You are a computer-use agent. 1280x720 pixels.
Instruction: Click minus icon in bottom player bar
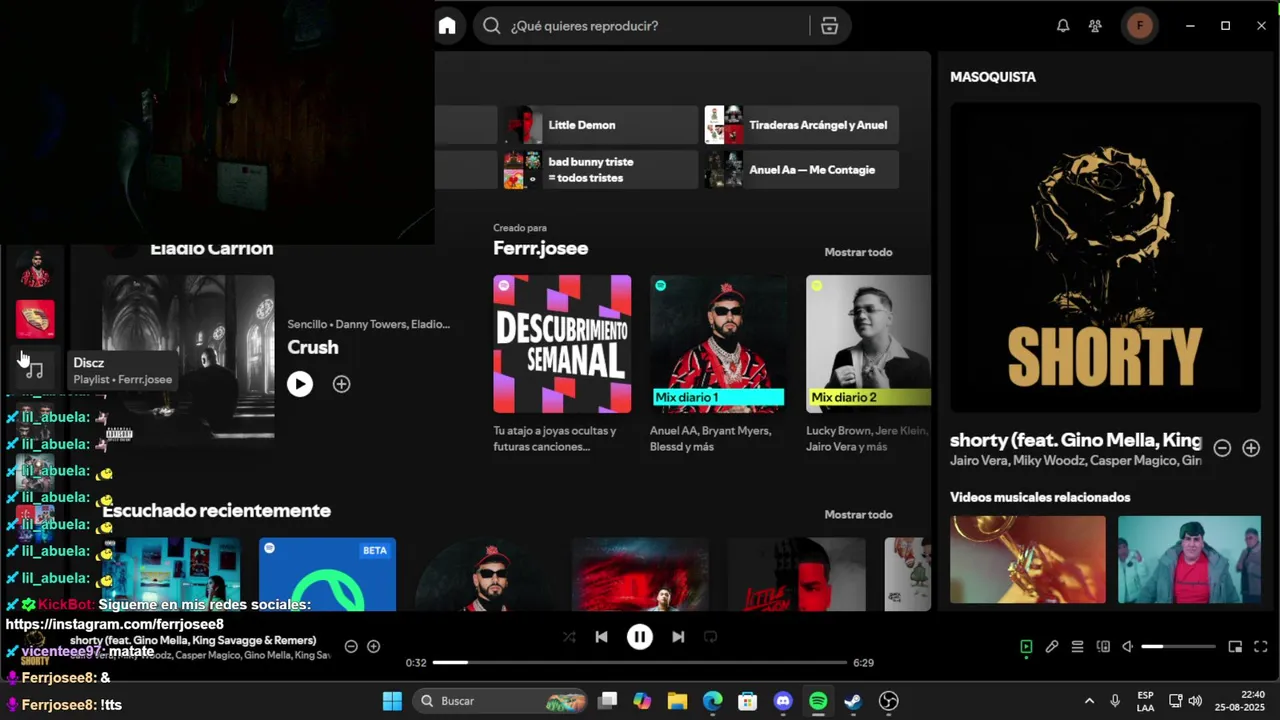coord(351,646)
